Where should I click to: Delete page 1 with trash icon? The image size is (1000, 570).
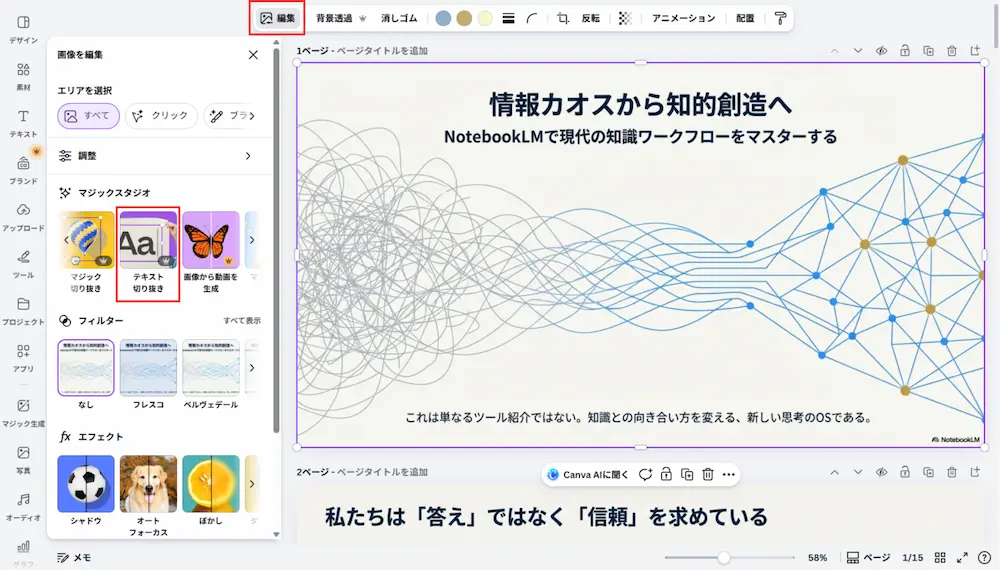952,51
